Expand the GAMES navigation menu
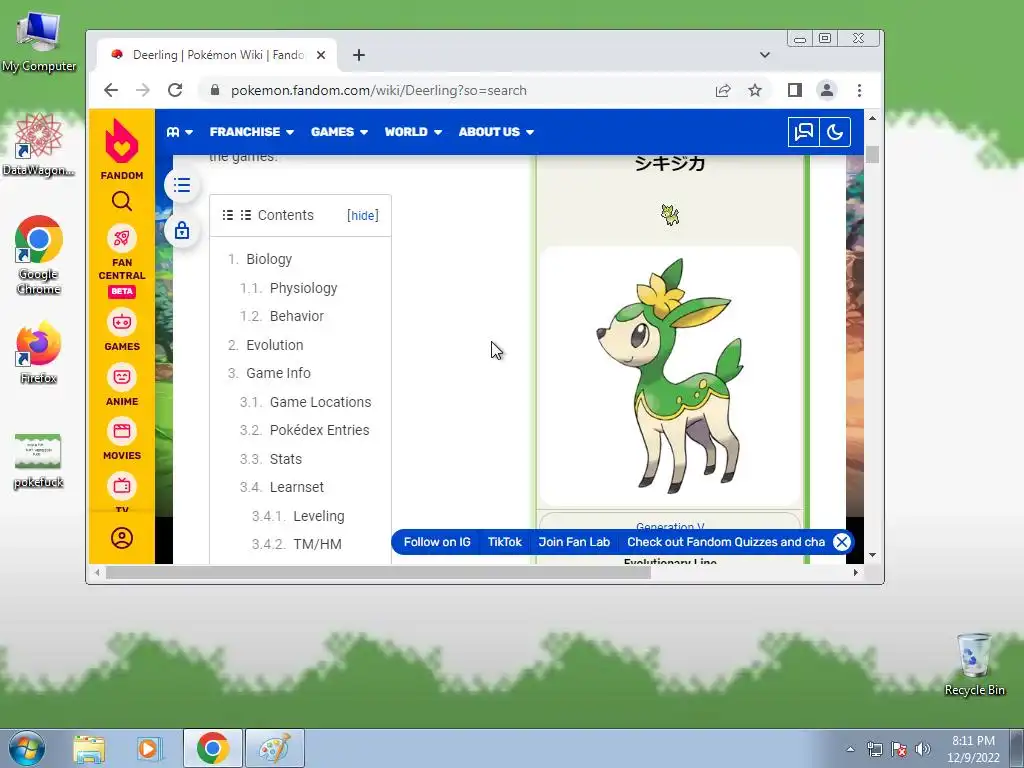The height and width of the screenshot is (768, 1024). pos(340,132)
